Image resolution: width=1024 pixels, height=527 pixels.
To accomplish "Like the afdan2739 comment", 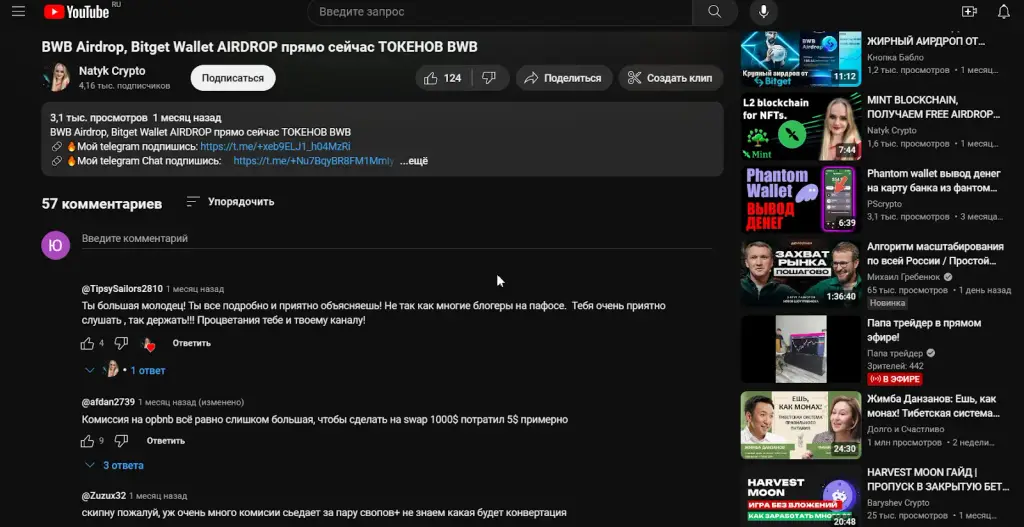I will (x=88, y=441).
